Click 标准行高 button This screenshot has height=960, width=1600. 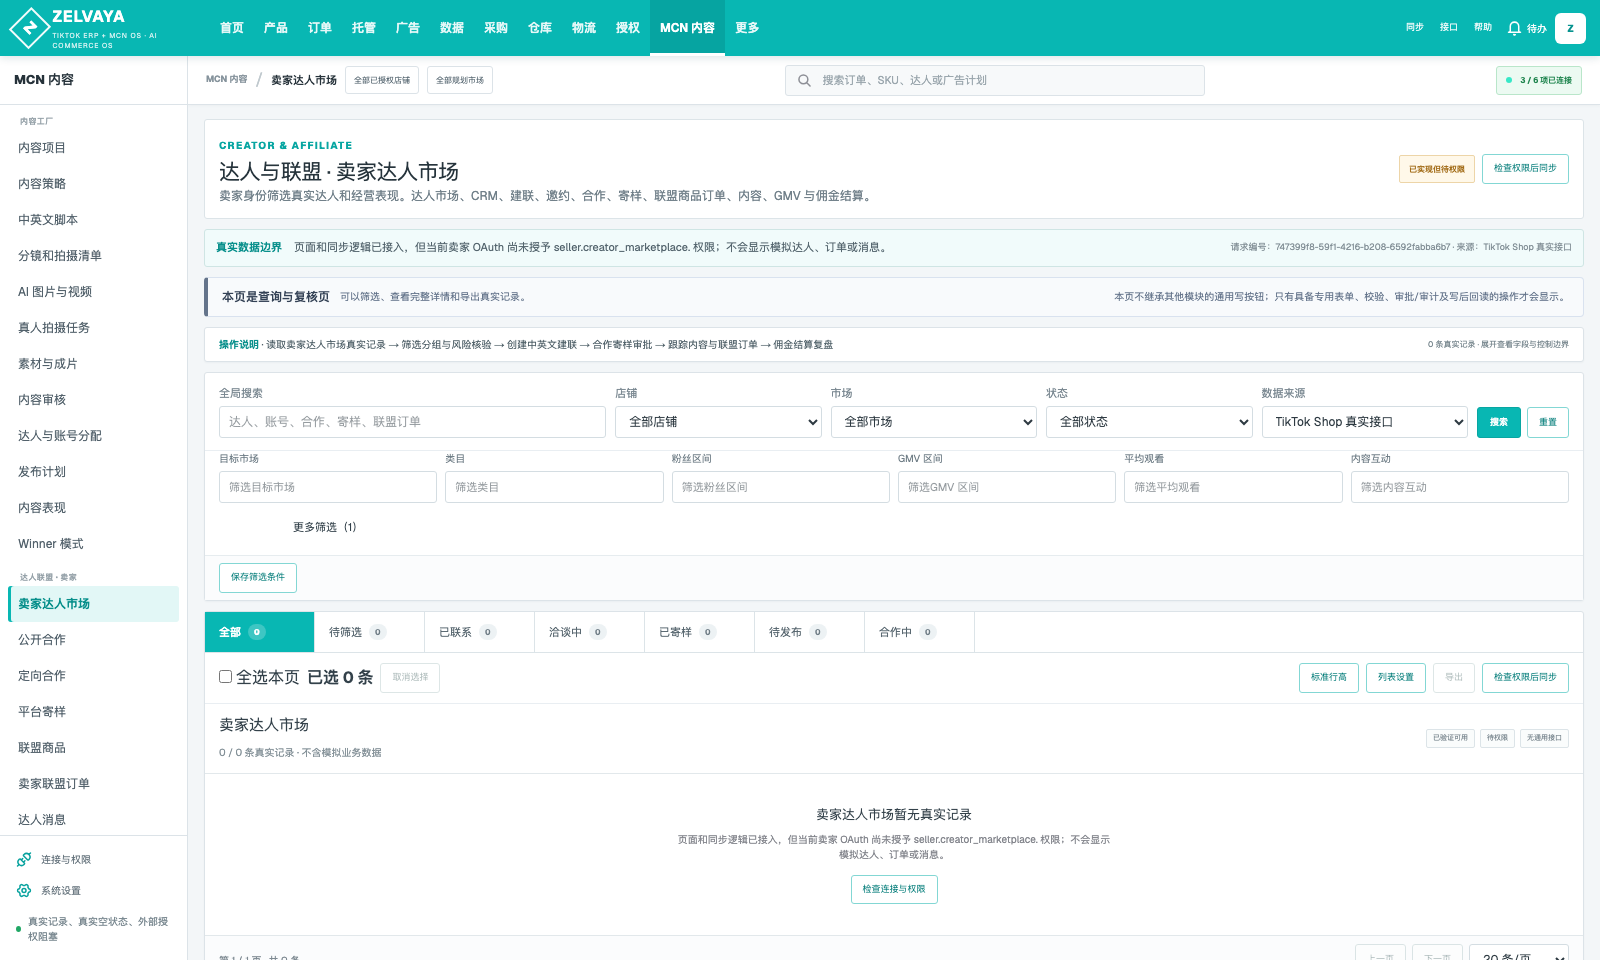point(1329,677)
